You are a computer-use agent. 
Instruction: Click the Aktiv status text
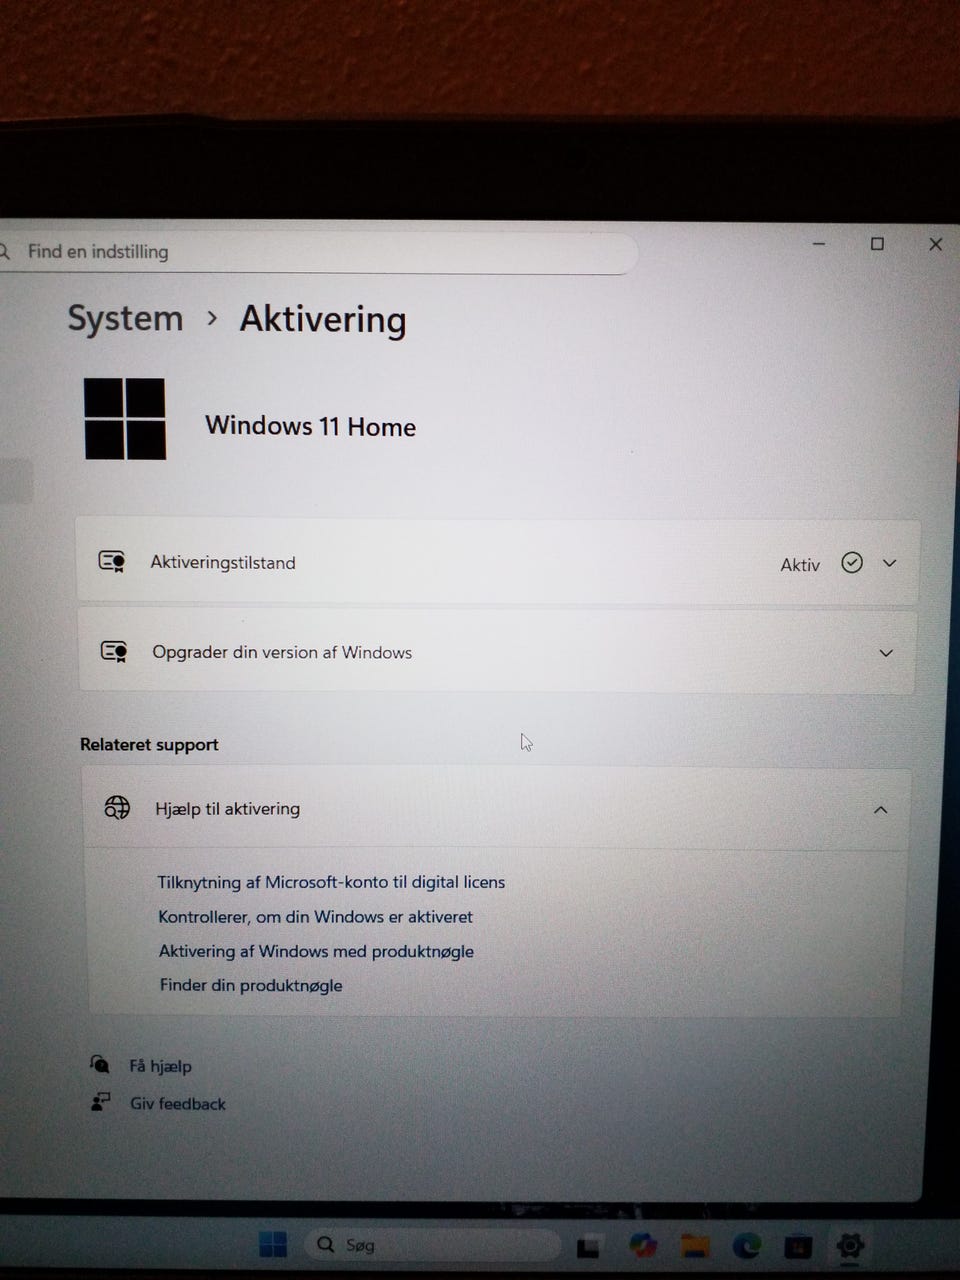pos(800,565)
